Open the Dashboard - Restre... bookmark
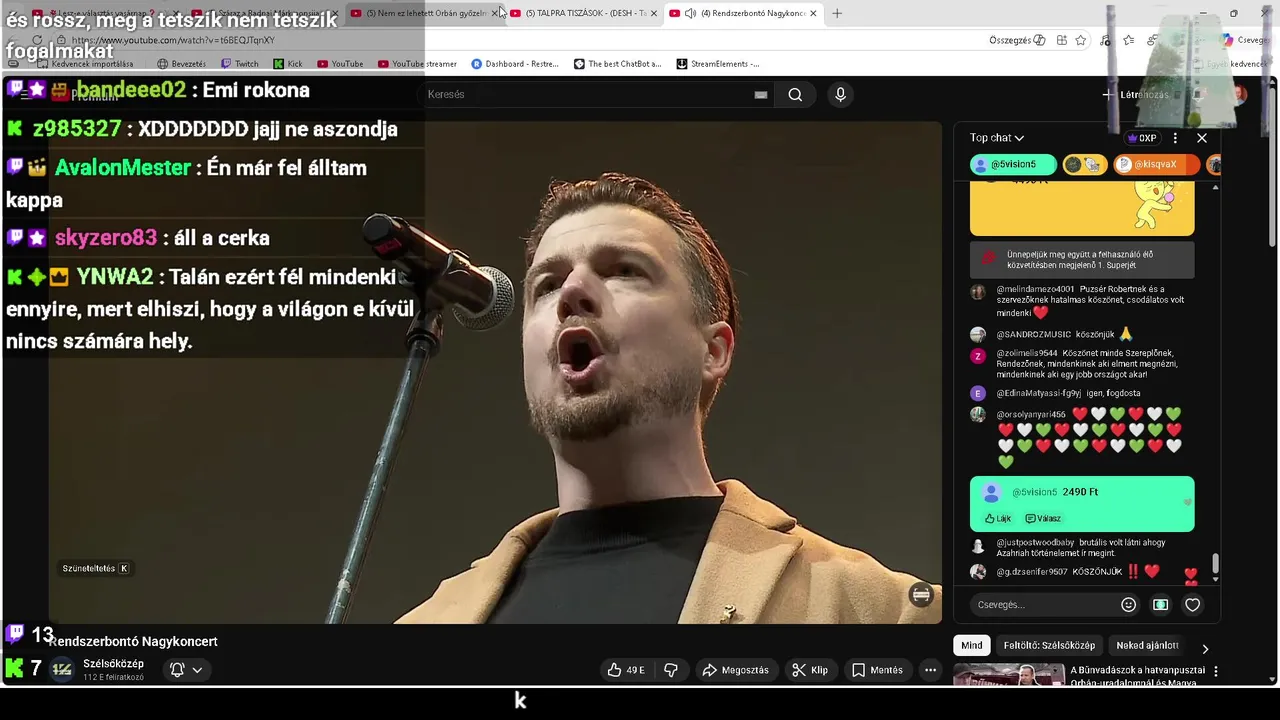The width and height of the screenshot is (1280, 720). click(515, 64)
